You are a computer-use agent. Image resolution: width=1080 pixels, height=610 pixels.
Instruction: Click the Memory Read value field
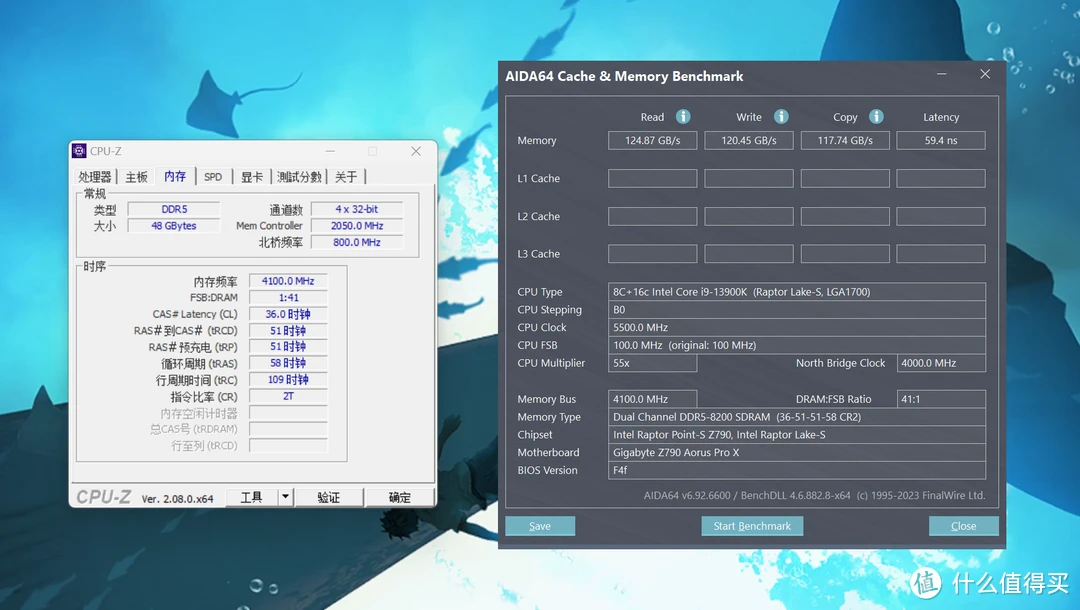click(652, 141)
